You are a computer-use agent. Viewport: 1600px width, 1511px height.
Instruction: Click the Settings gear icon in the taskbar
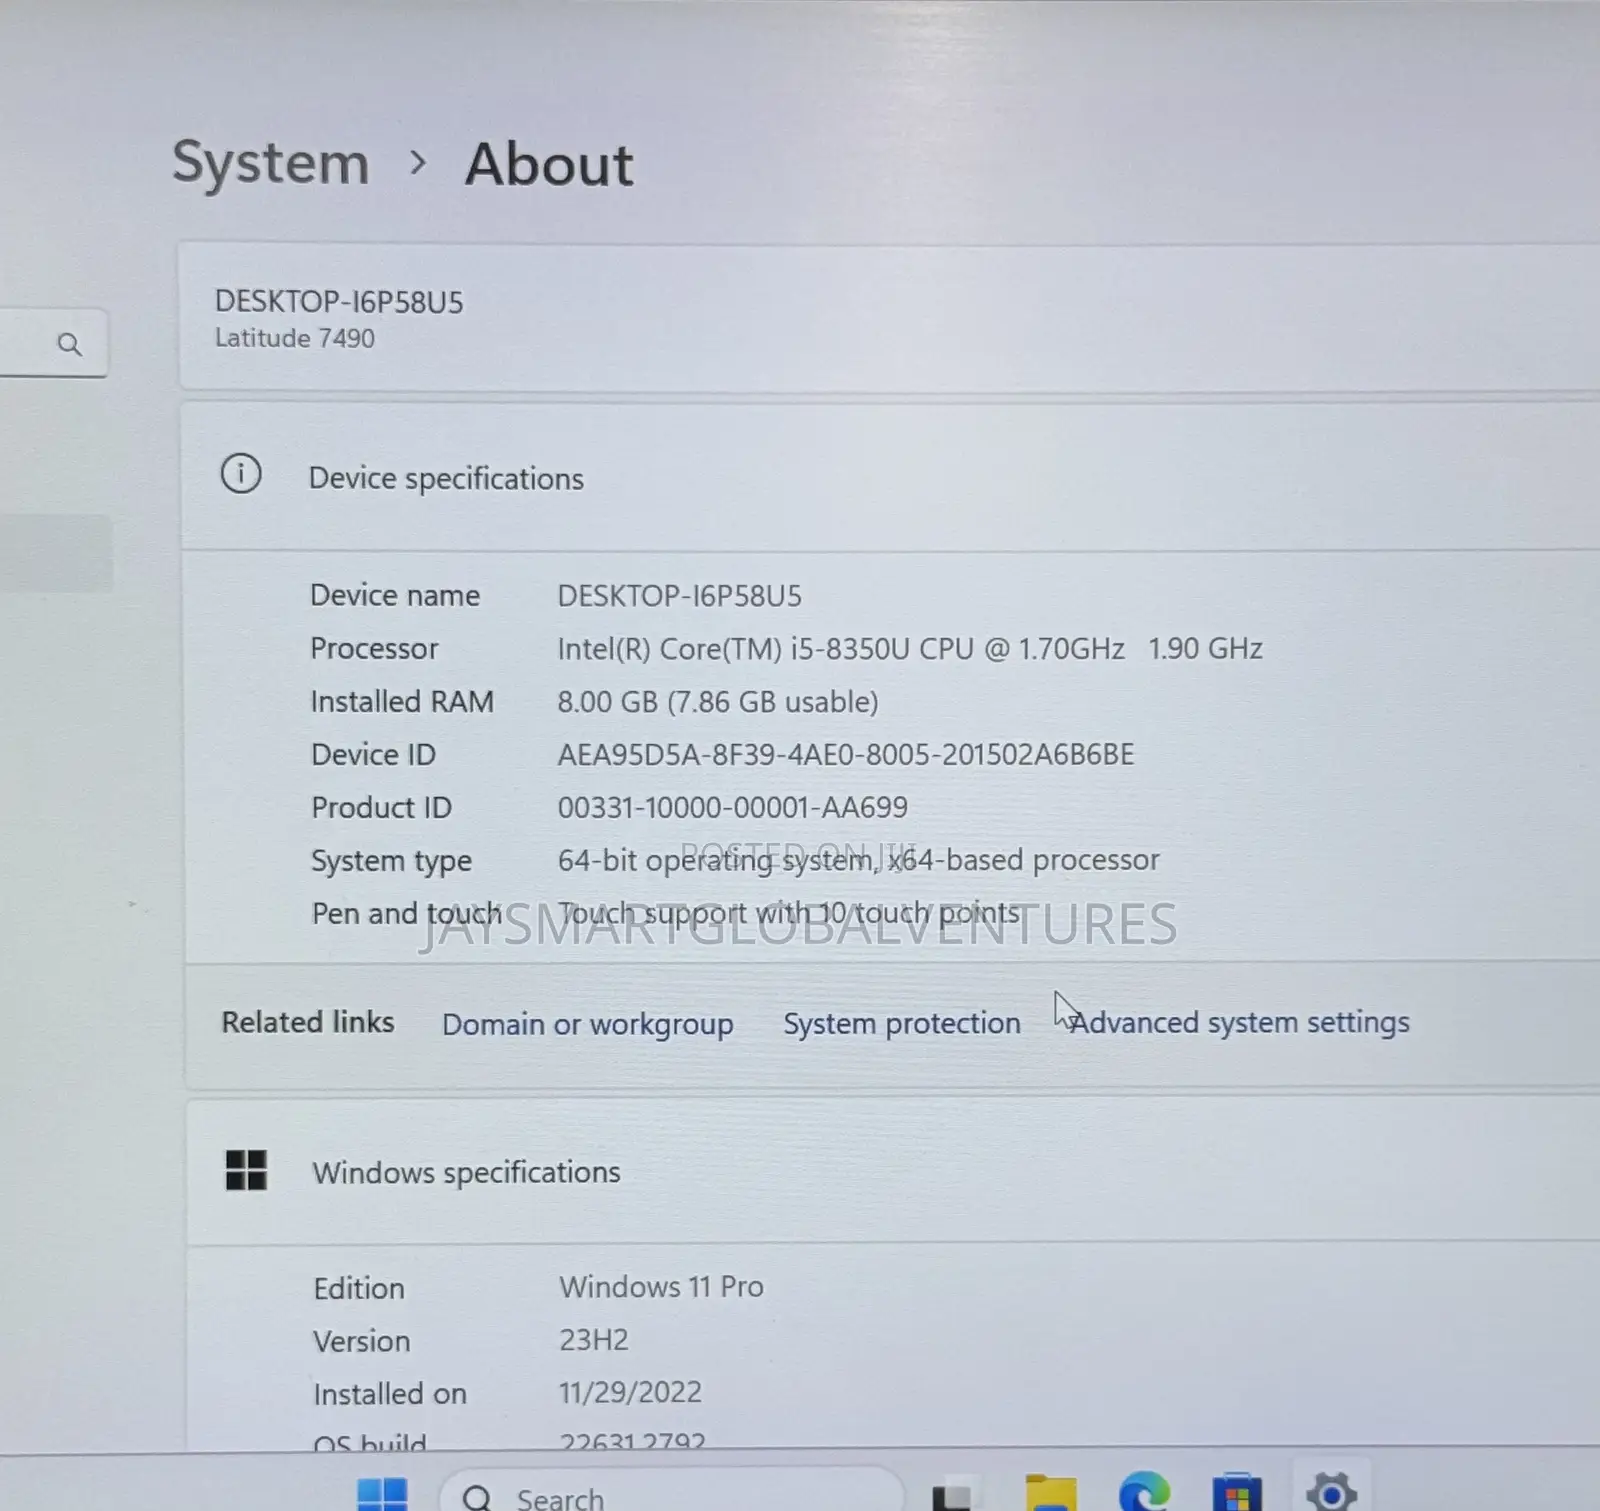click(x=1331, y=1492)
